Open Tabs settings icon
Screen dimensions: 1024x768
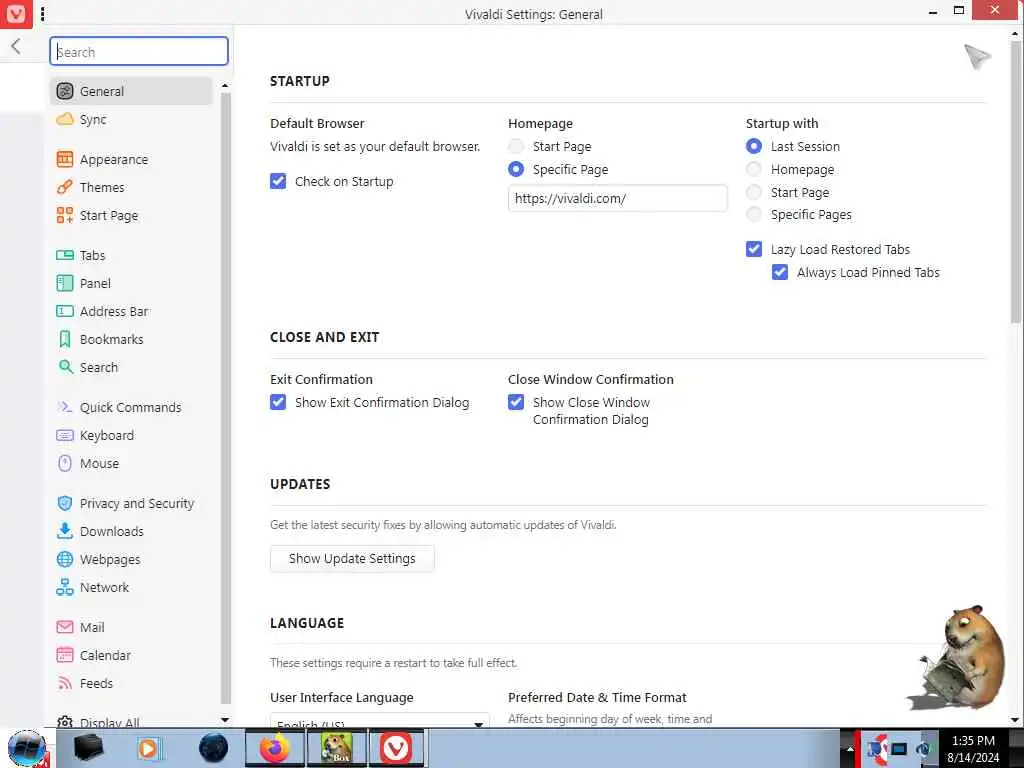pyautogui.click(x=65, y=255)
